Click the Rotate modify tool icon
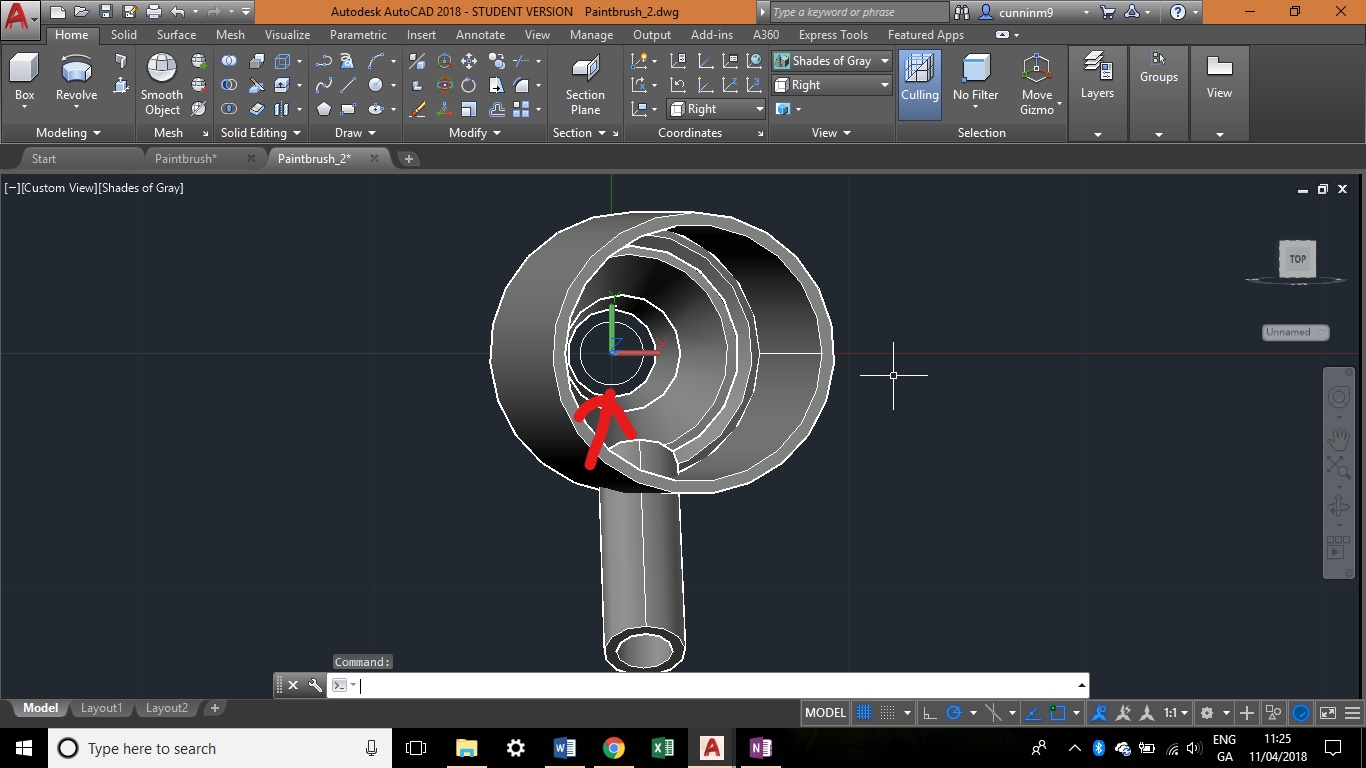The image size is (1366, 768). point(468,85)
